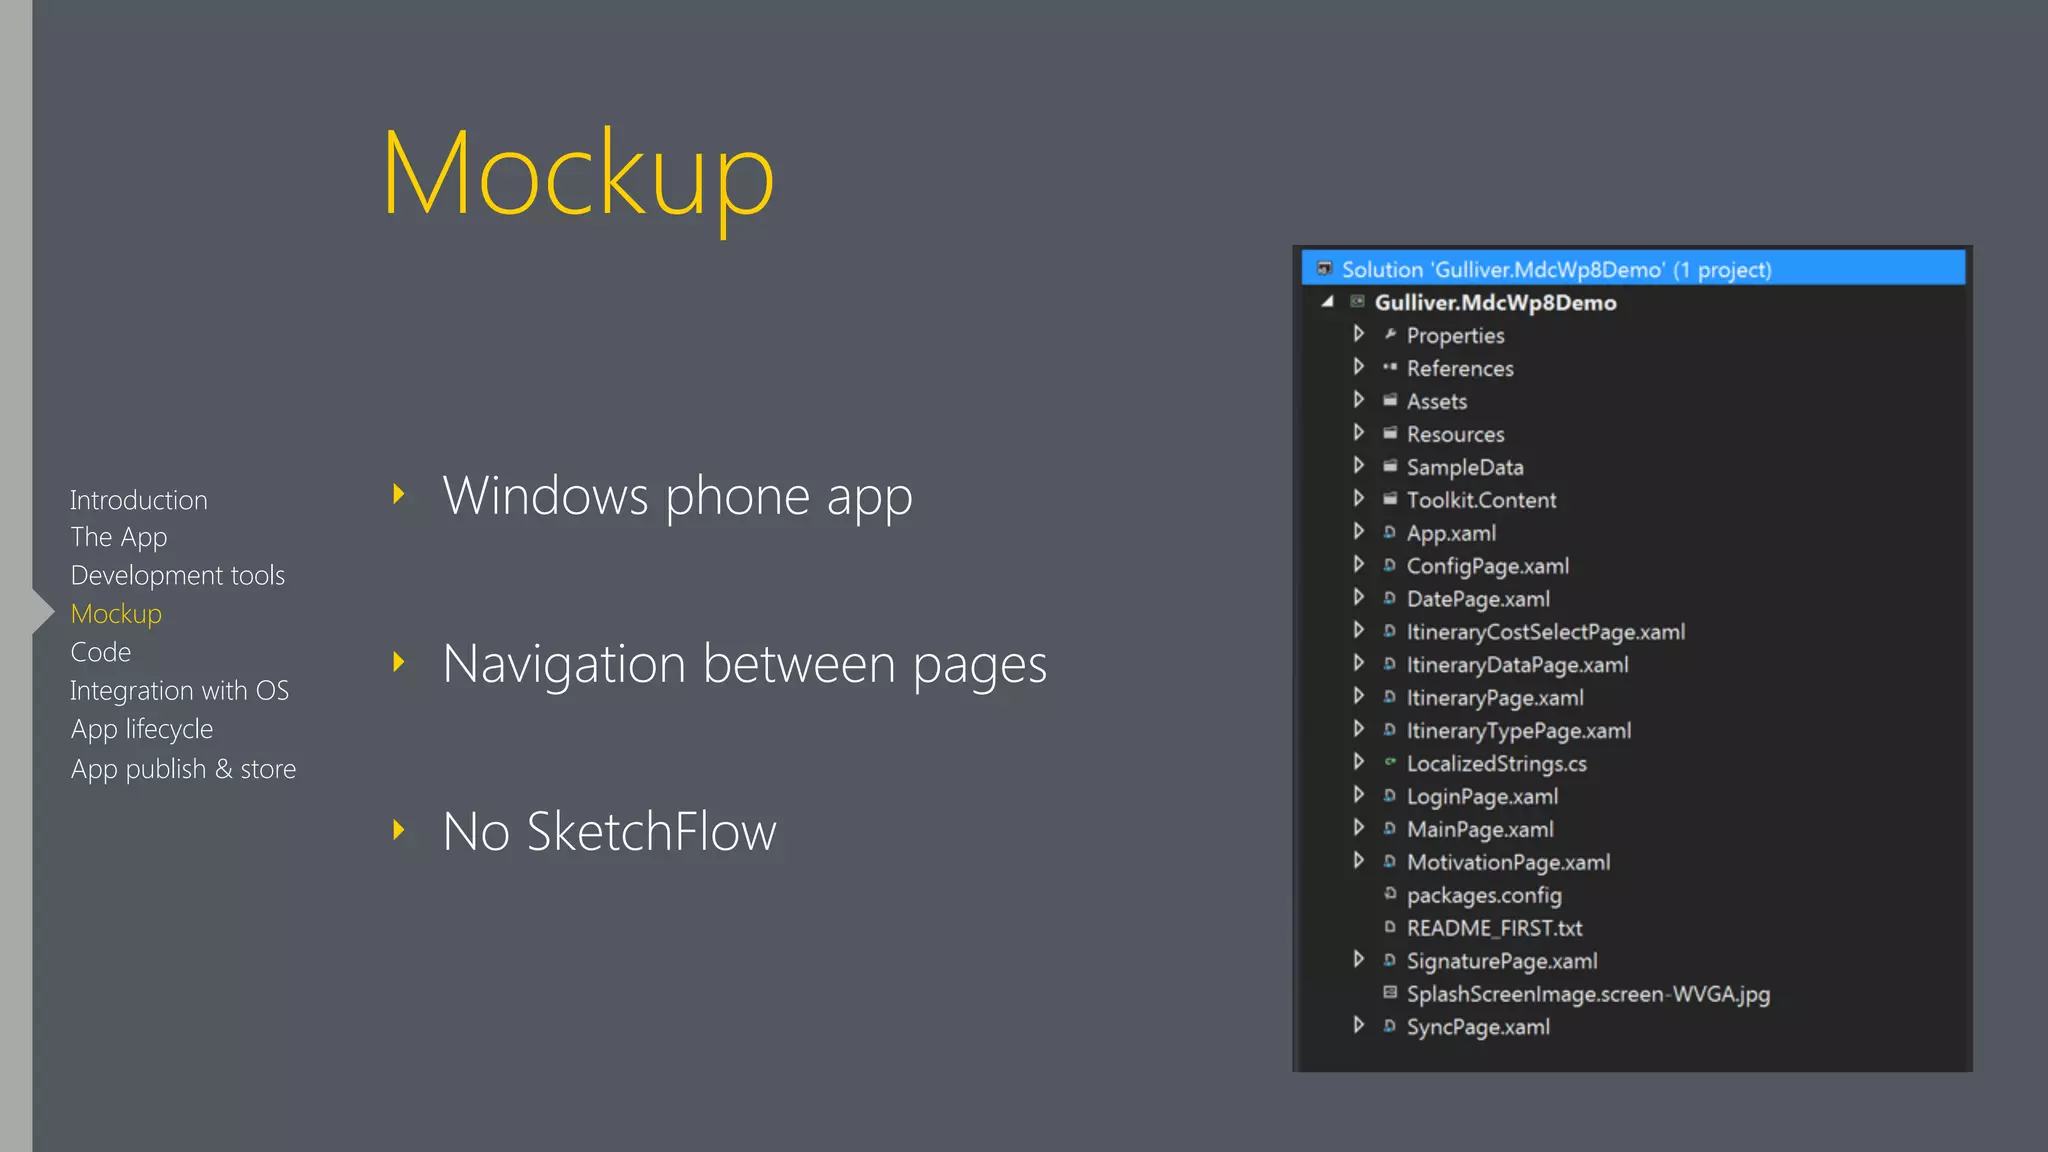The image size is (2048, 1152).
Task: Click the 'Navigation between pages' bullet text
Action: (745, 665)
